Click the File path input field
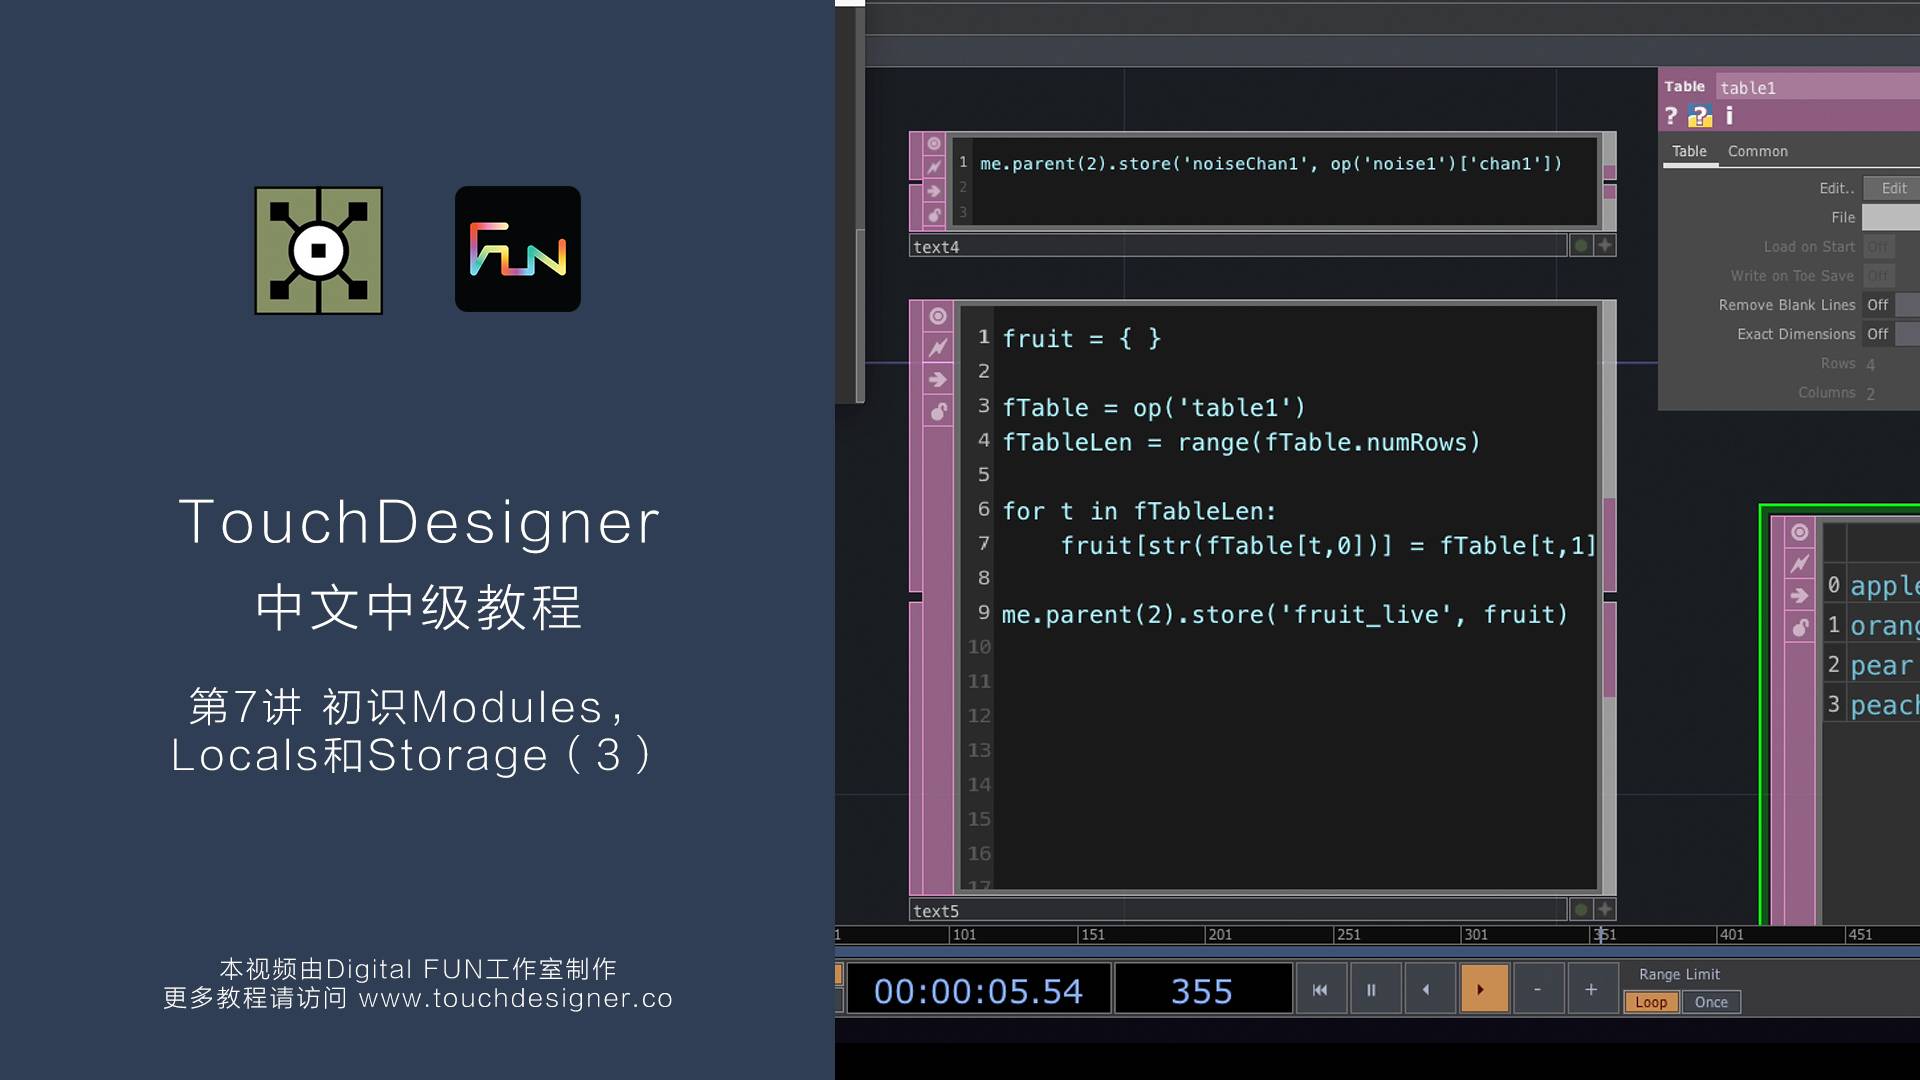 click(x=1891, y=217)
